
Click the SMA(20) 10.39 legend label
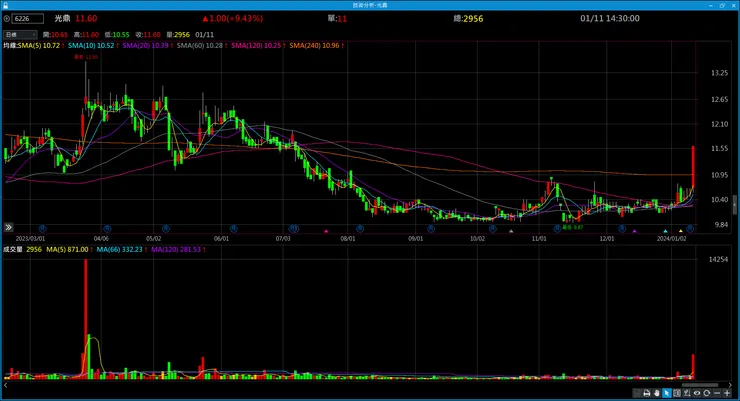[145, 46]
